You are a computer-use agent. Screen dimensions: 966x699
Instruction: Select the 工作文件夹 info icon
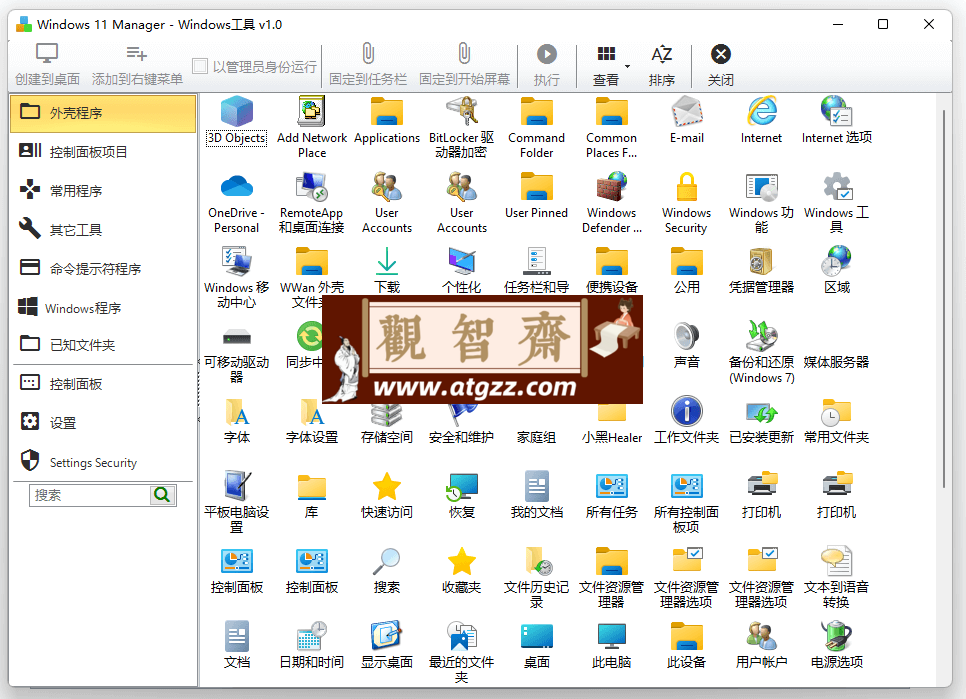click(x=686, y=411)
